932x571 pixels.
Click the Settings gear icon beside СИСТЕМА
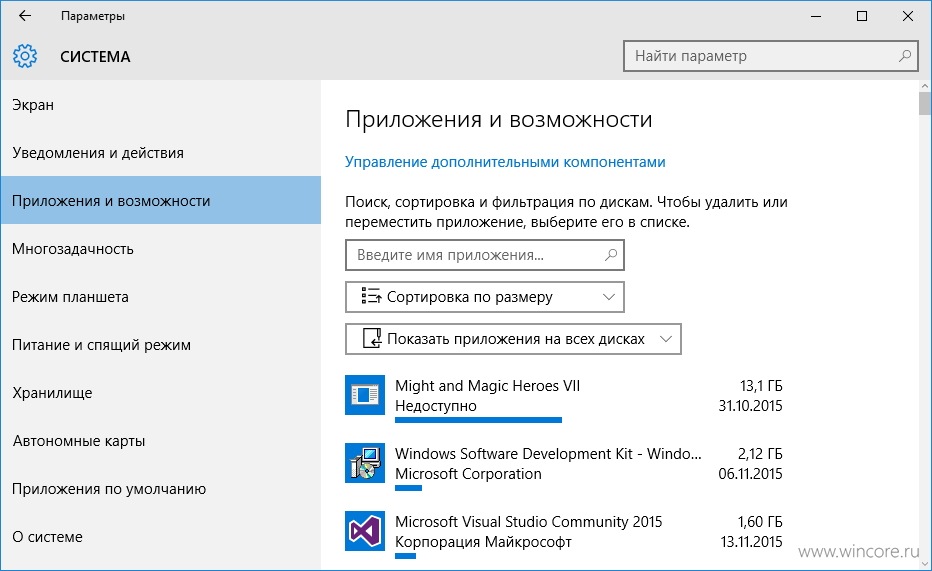click(25, 56)
